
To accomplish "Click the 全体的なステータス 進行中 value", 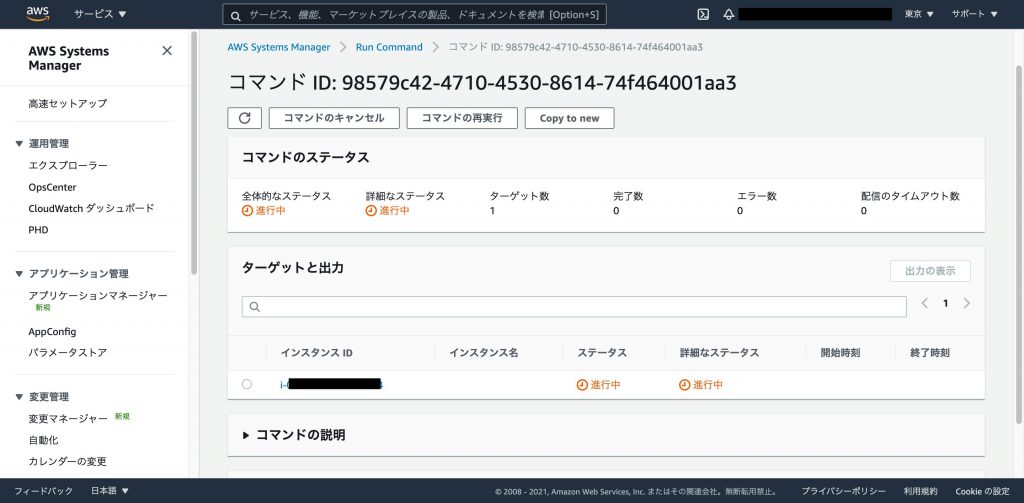I will tap(264, 210).
